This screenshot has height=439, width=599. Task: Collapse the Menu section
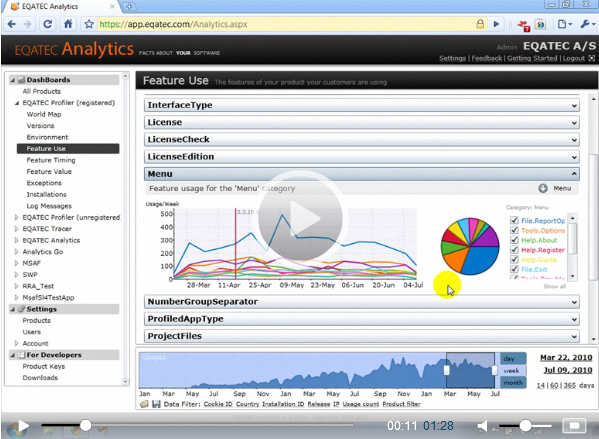[361, 174]
